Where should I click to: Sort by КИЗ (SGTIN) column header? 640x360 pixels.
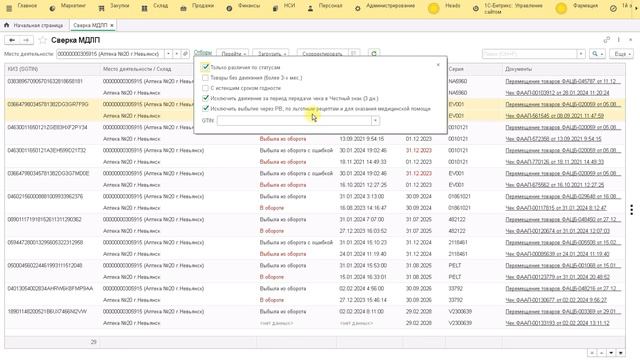point(52,69)
